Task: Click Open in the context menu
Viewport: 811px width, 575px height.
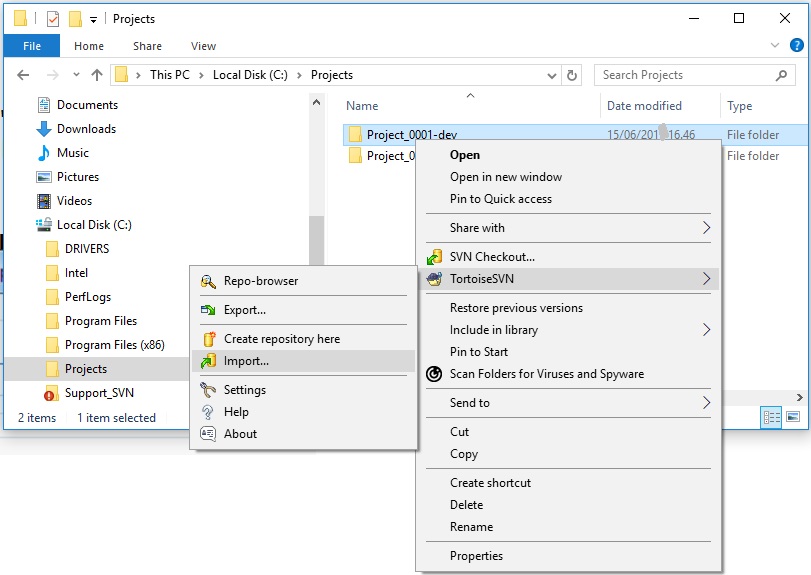Action: pyautogui.click(x=568, y=155)
